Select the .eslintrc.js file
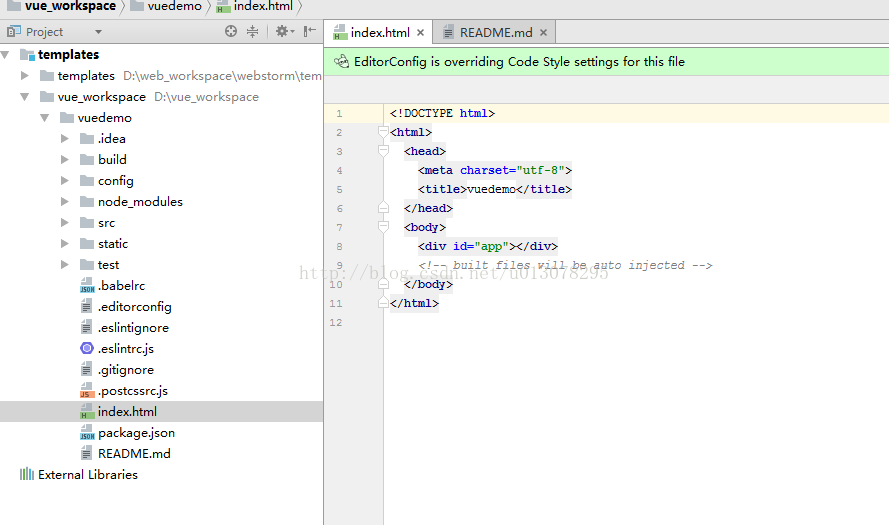Screen dimensions: 889x525 125,349
